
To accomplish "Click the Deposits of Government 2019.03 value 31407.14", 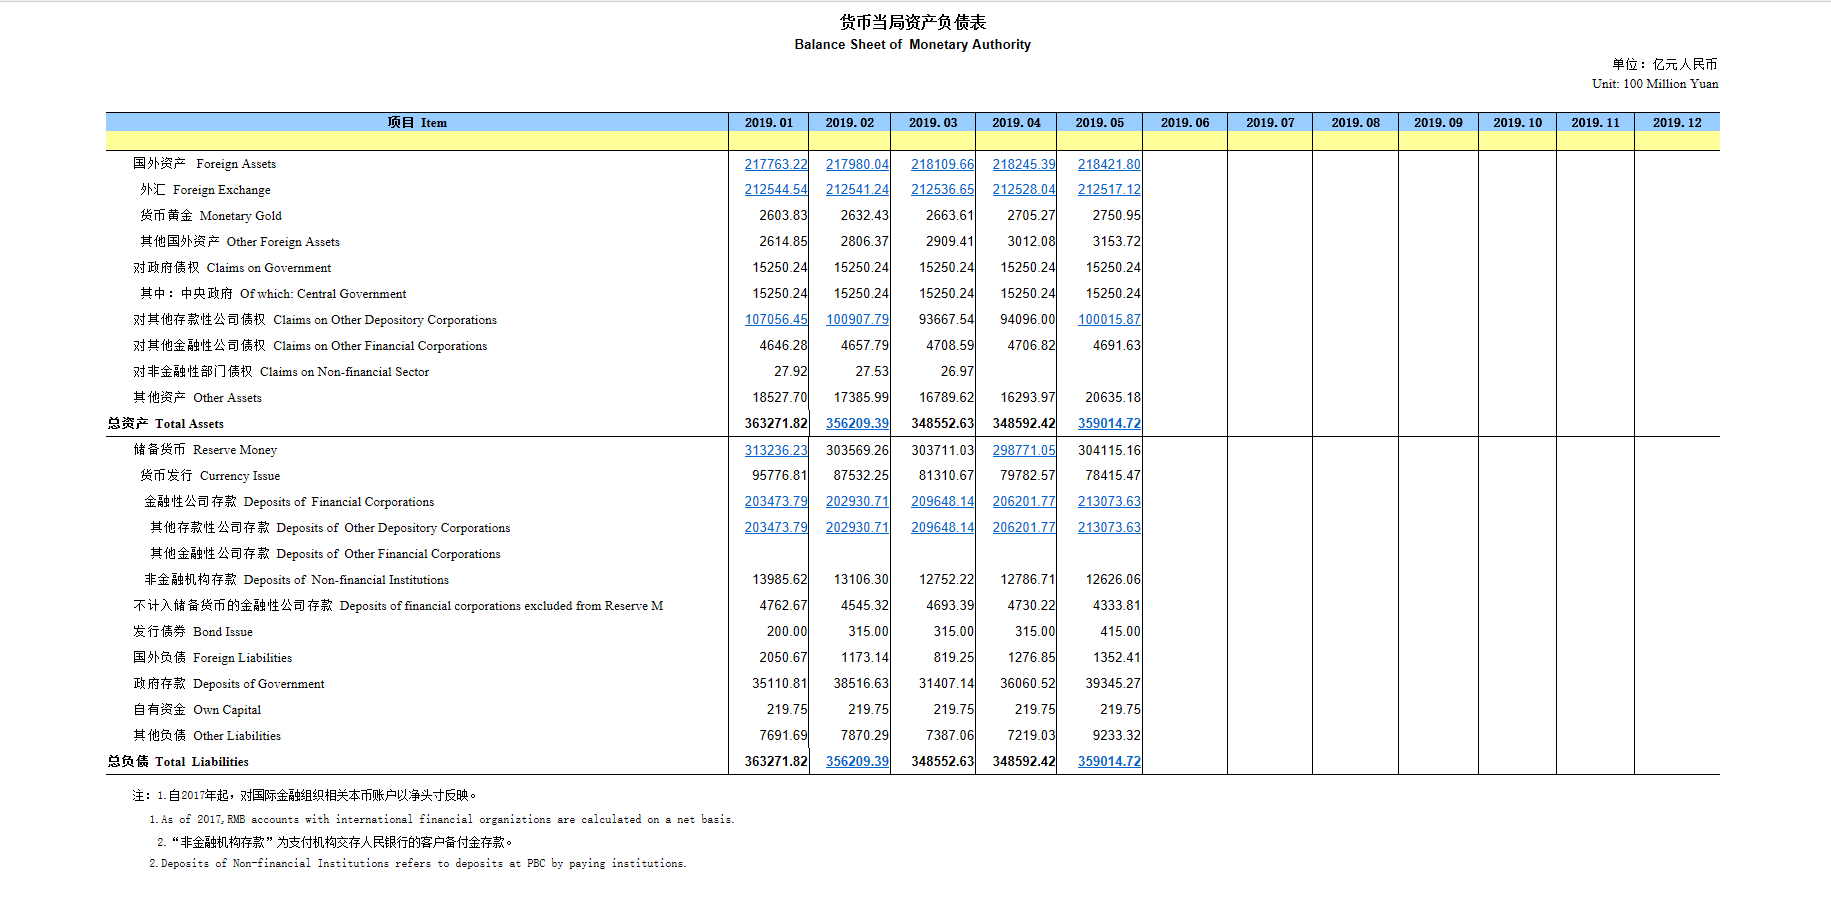I will click(x=946, y=684).
